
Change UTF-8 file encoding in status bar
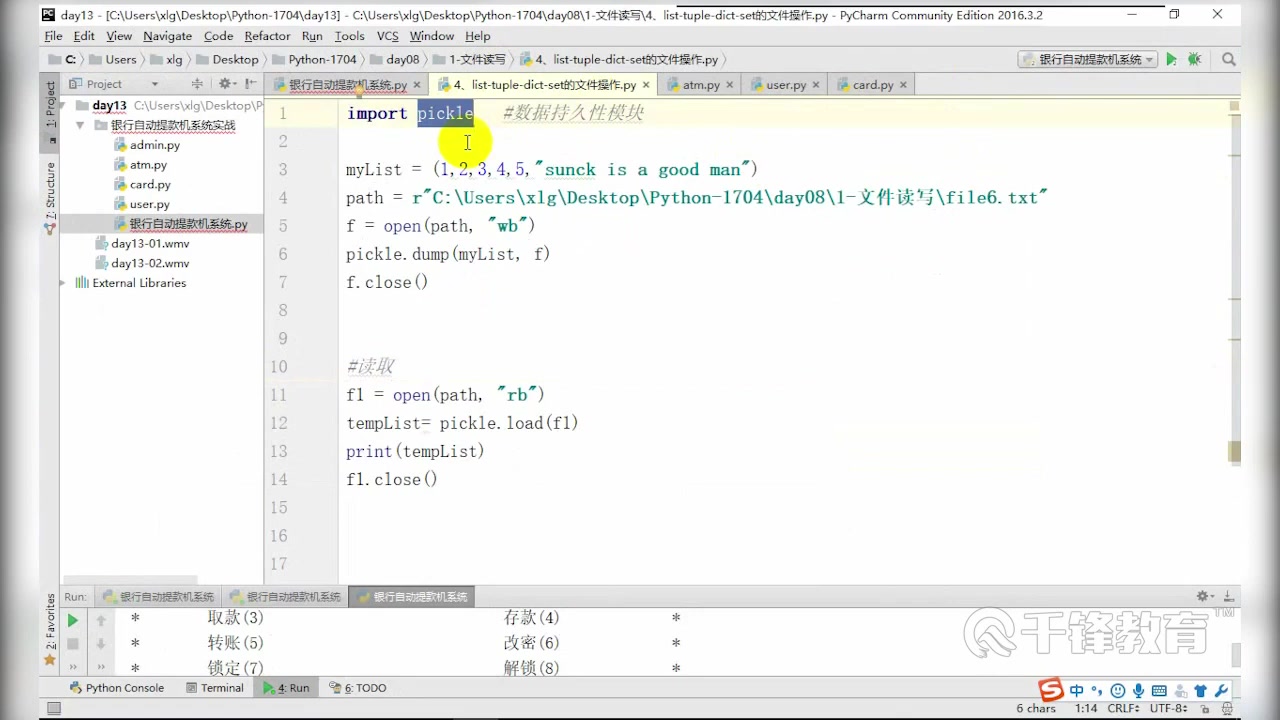point(1169,708)
